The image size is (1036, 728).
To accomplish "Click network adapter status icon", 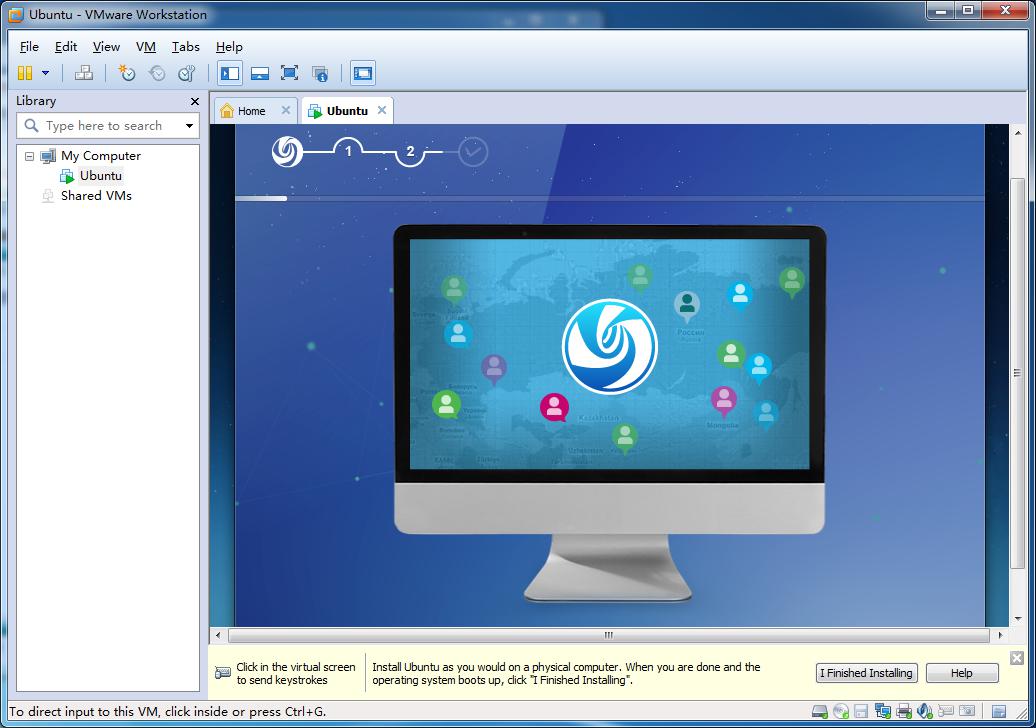I will pos(882,711).
